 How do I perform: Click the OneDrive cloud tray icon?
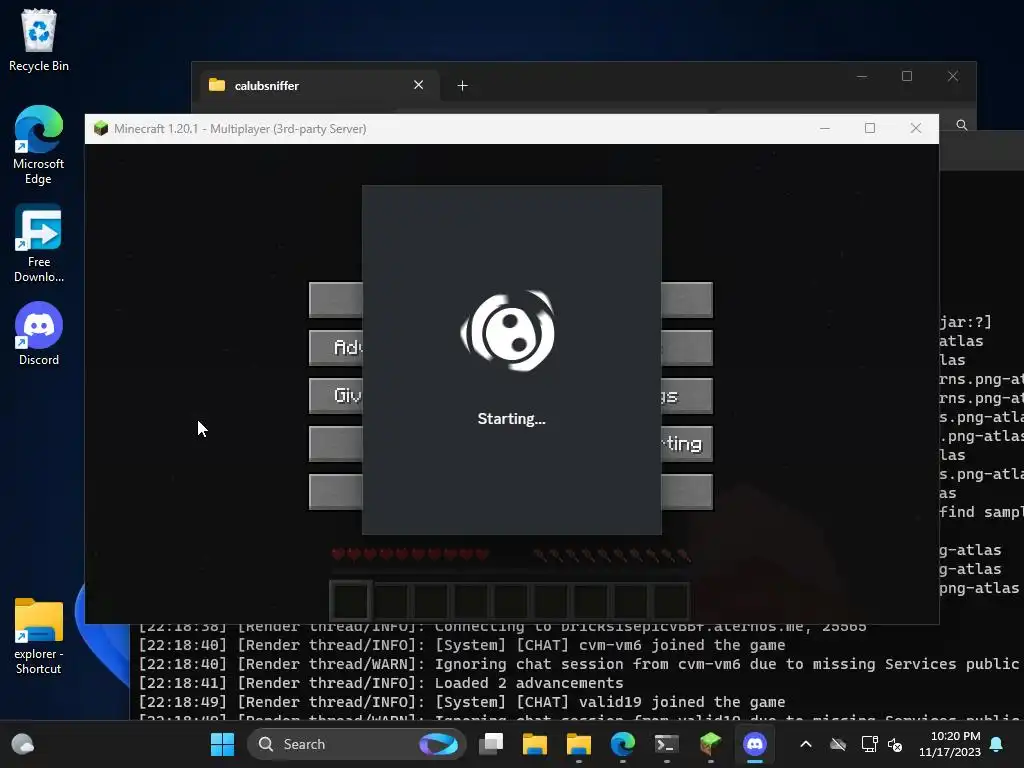point(838,744)
